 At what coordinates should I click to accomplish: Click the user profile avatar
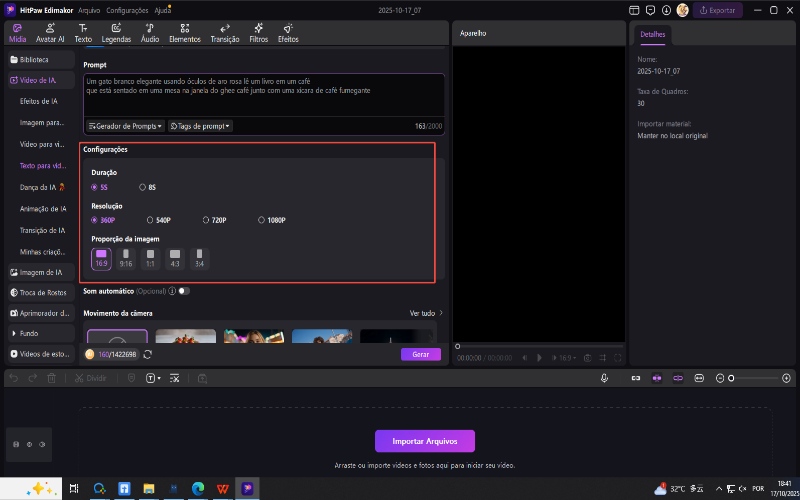tap(683, 10)
